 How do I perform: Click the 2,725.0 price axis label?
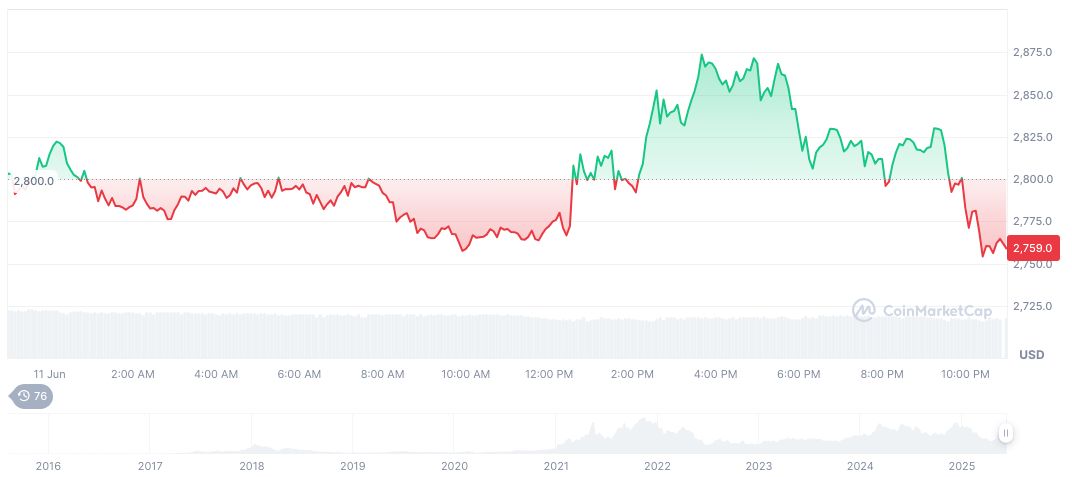click(1032, 306)
